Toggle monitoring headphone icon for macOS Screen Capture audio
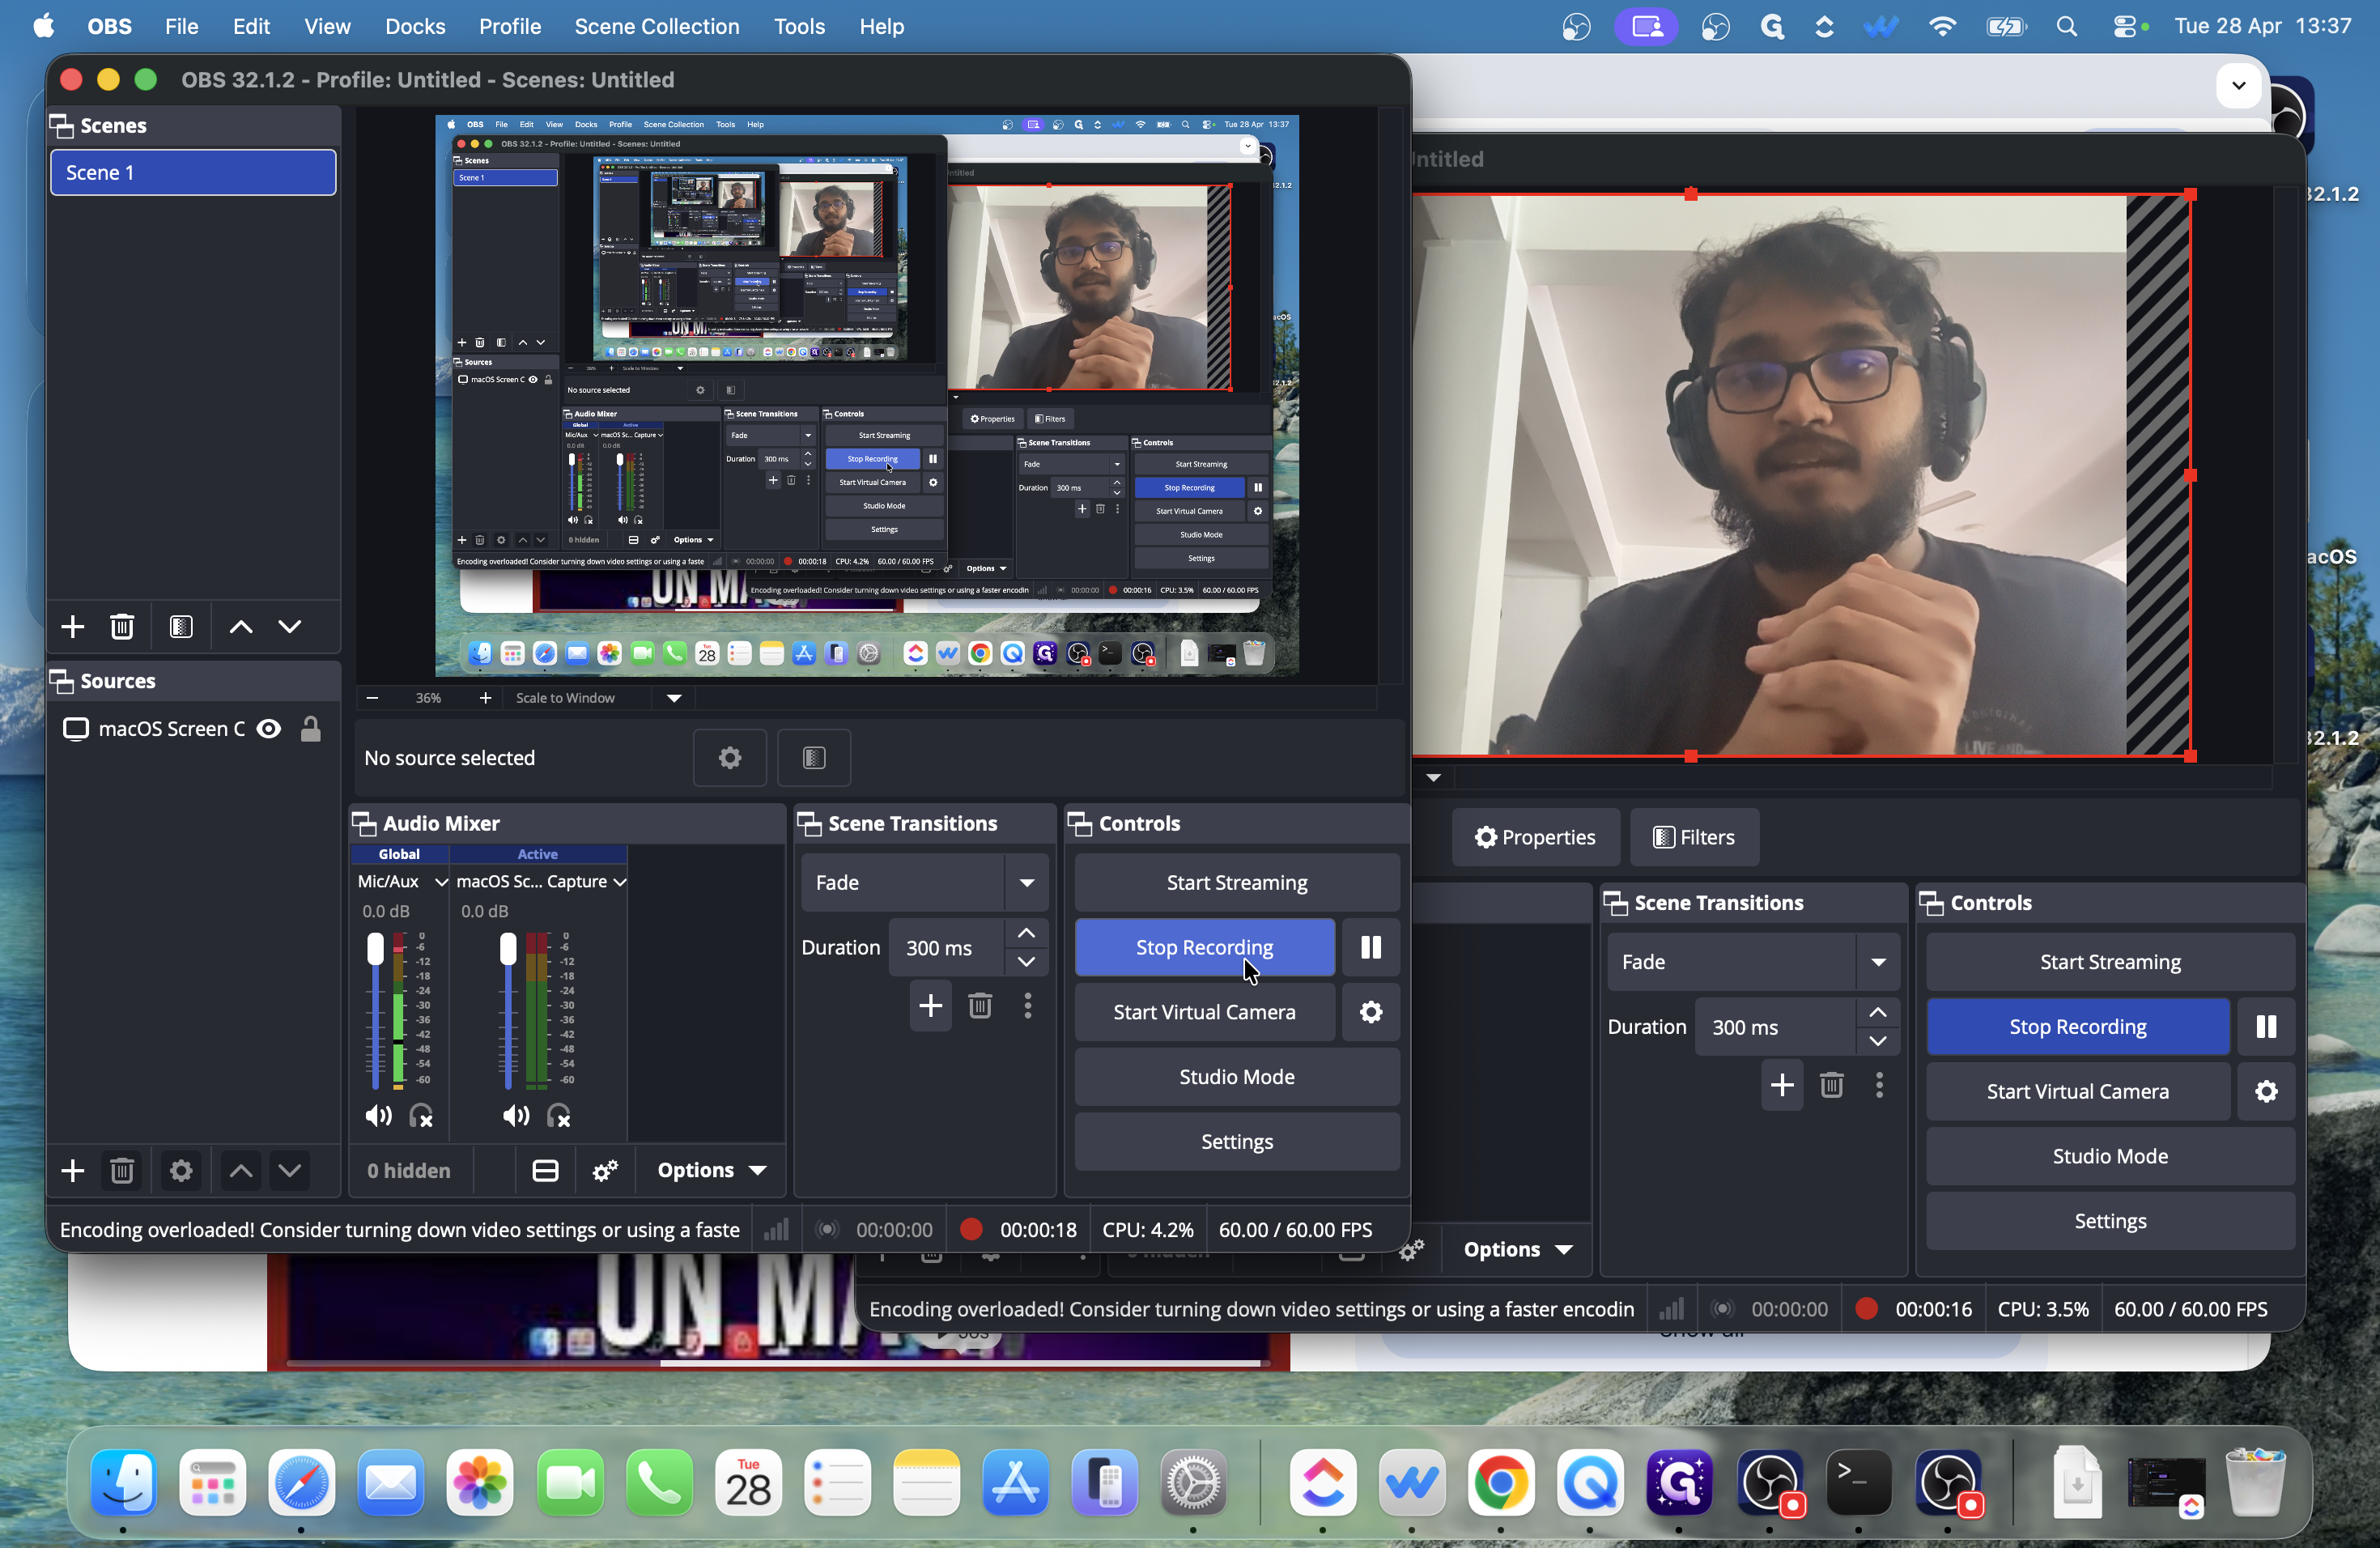 point(560,1116)
